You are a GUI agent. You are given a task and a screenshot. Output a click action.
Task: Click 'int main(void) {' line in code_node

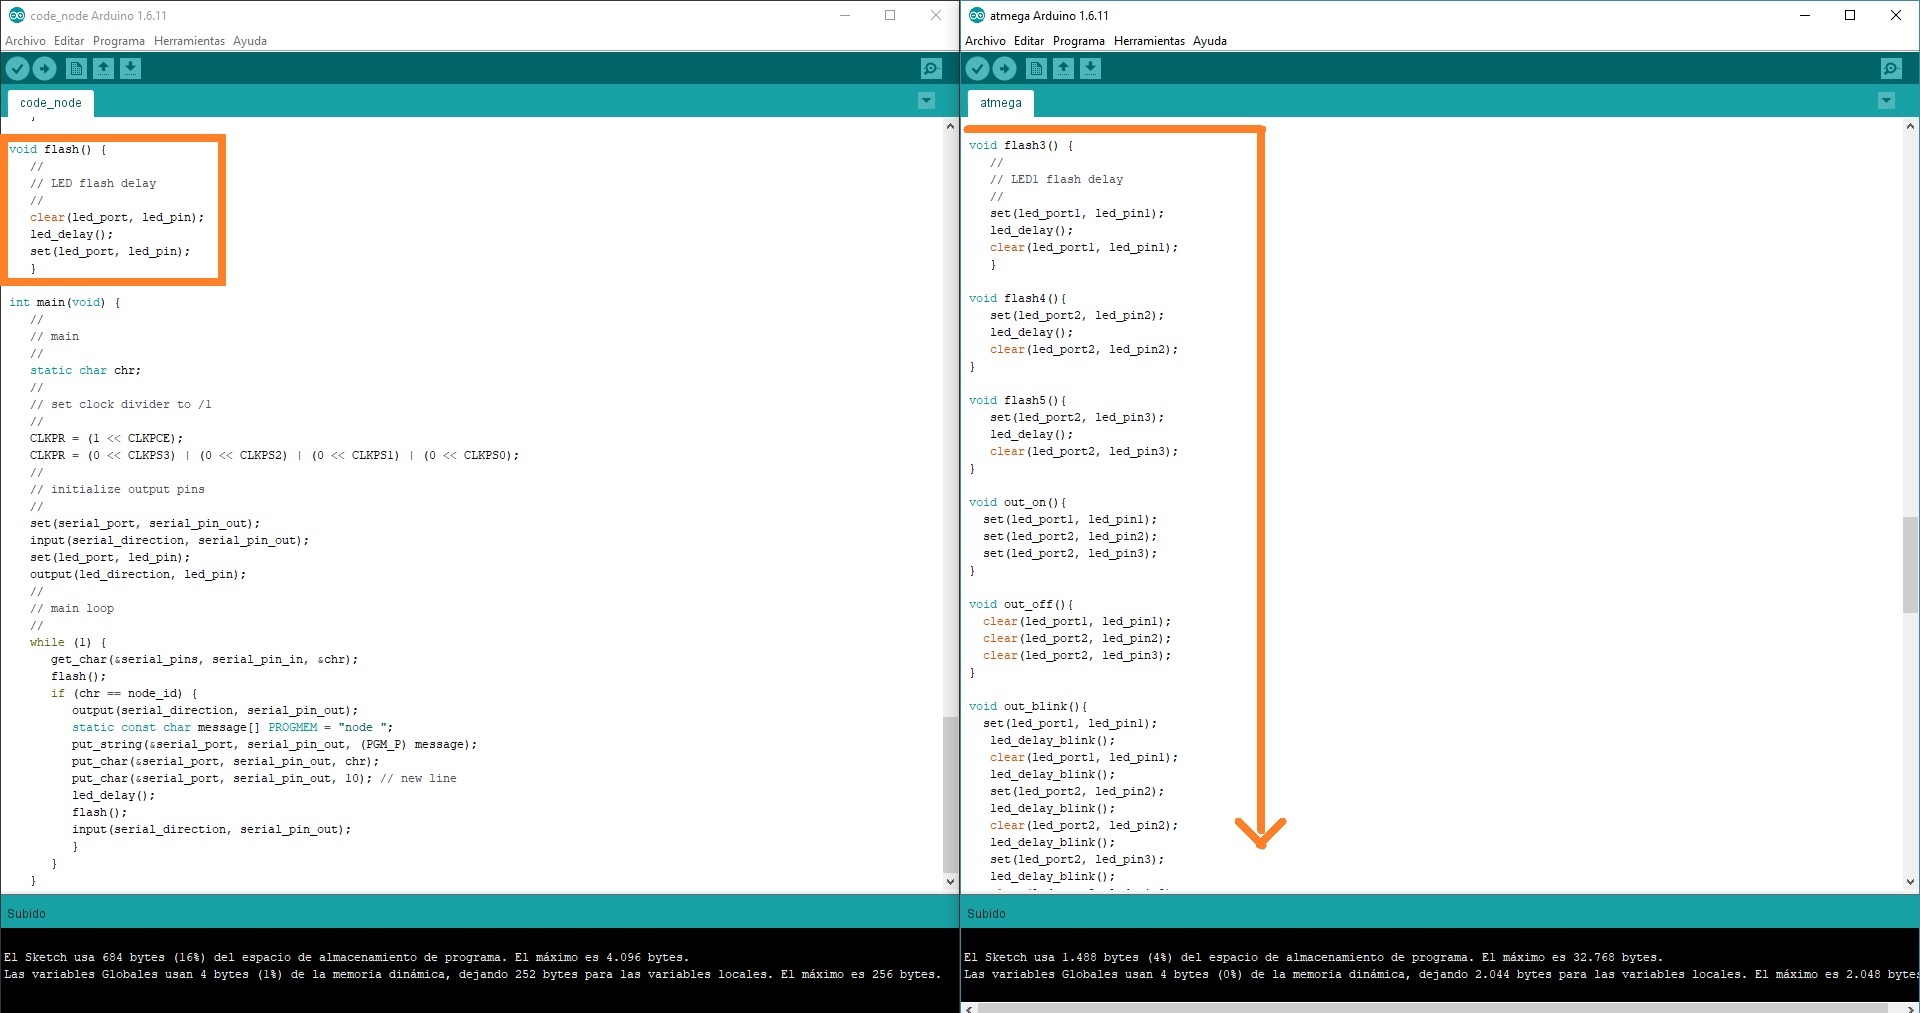point(65,302)
